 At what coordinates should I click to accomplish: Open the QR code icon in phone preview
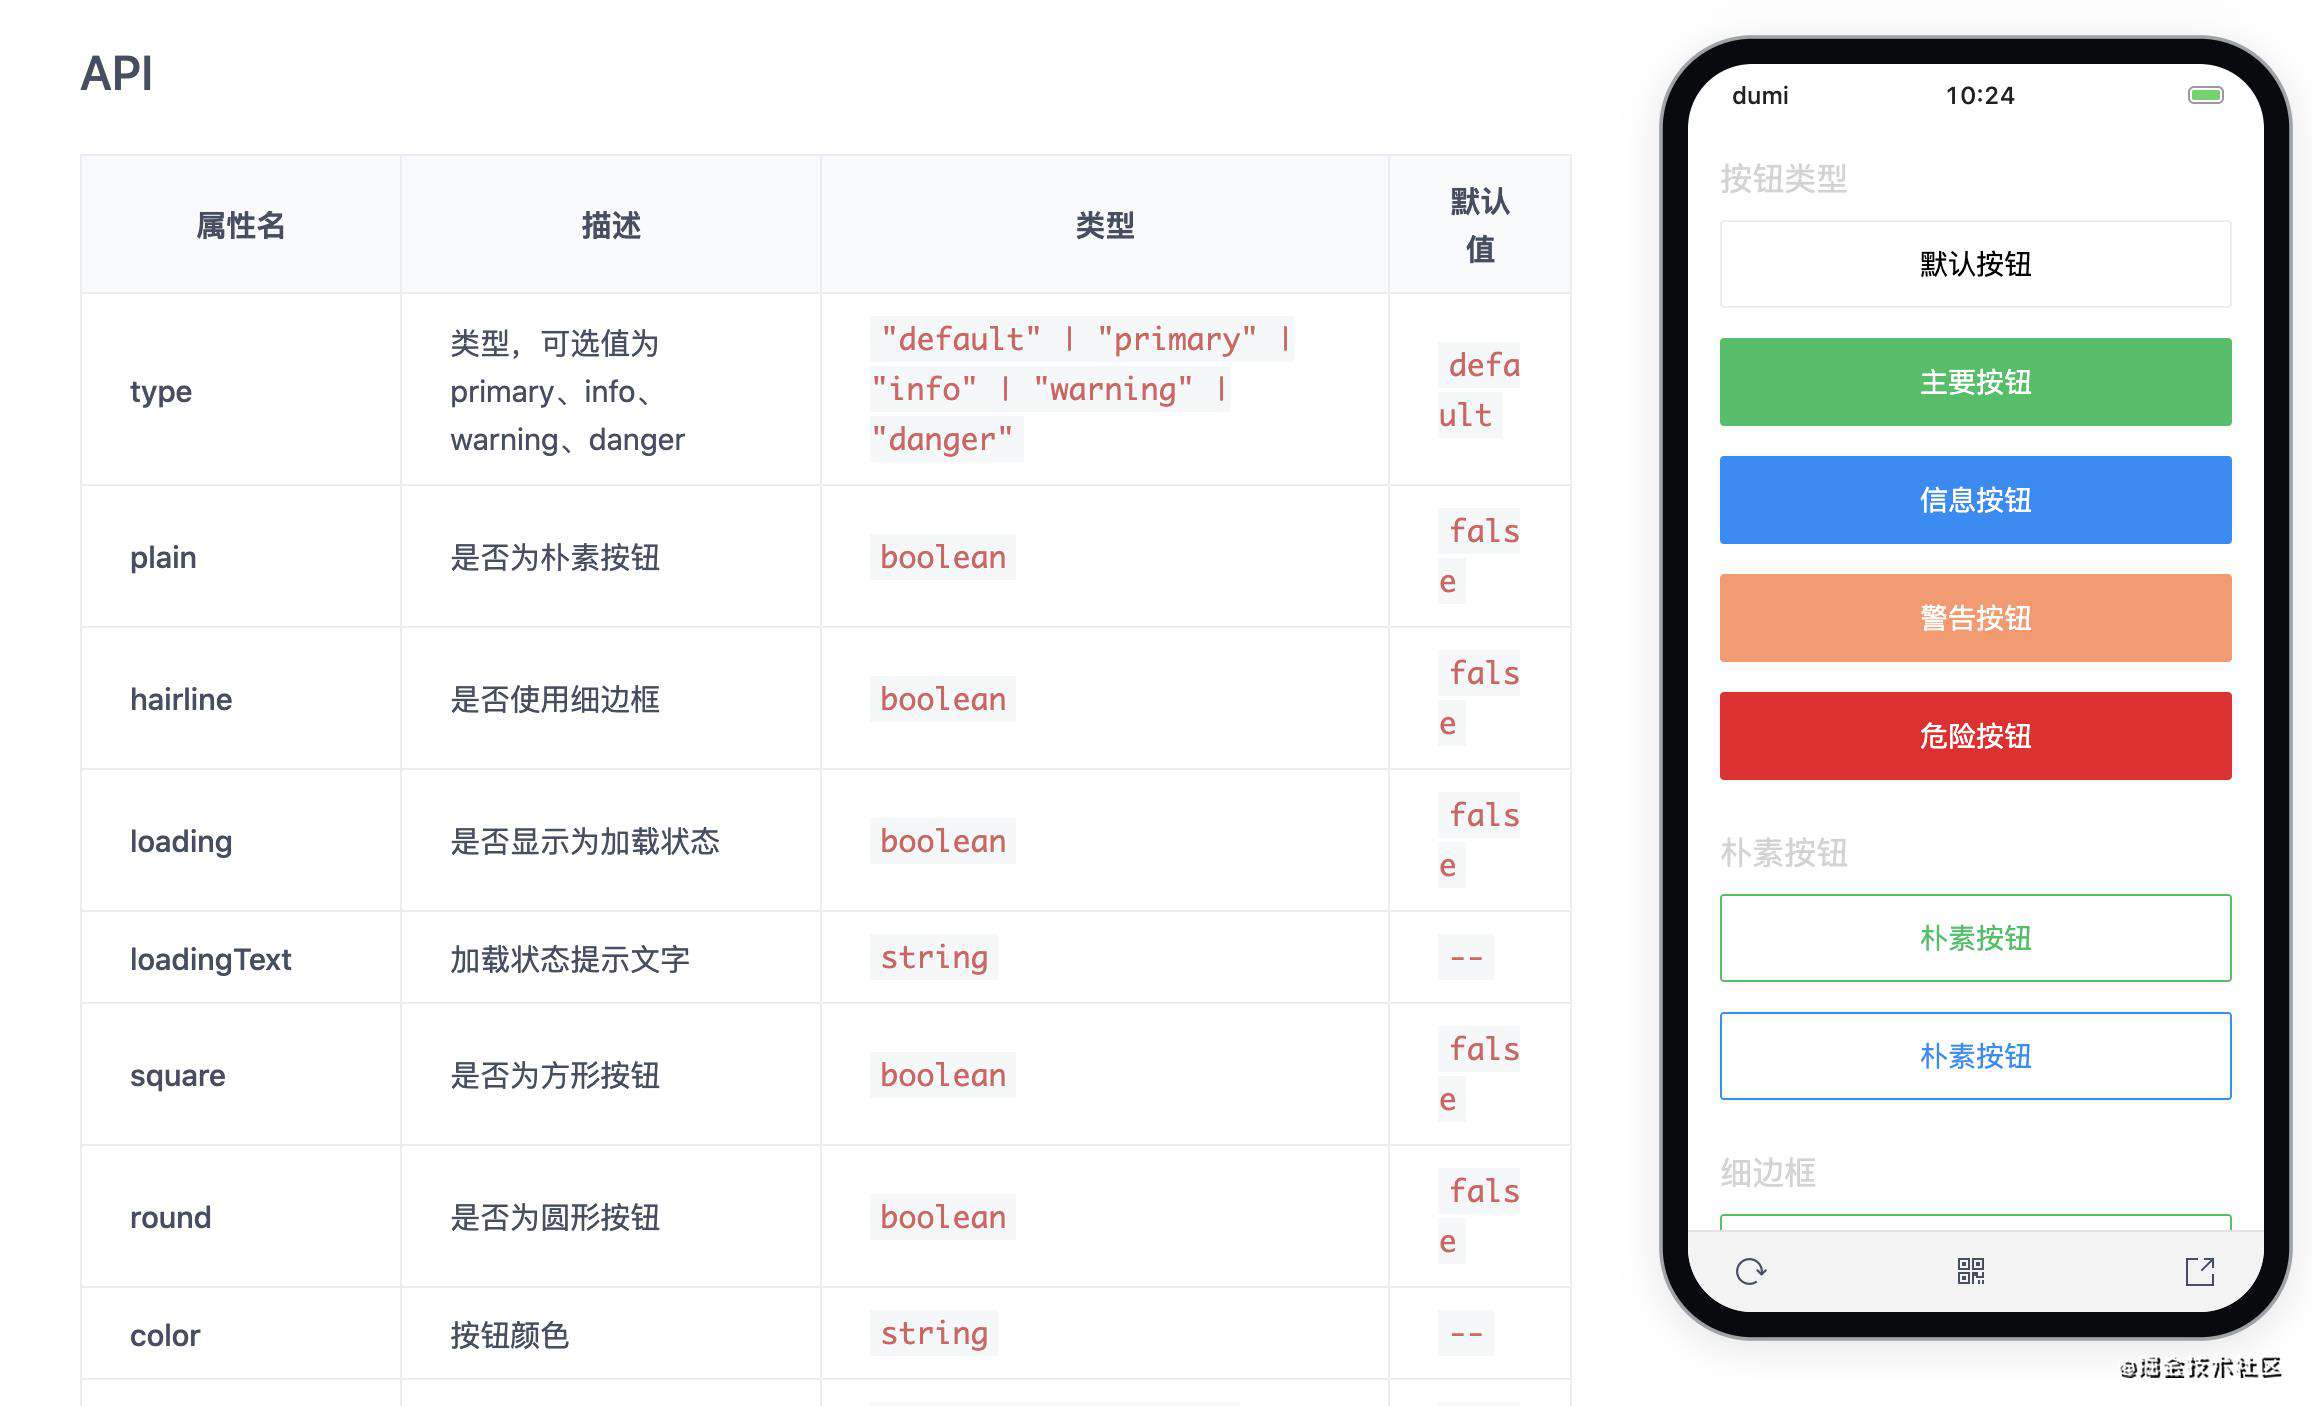tap(1971, 1271)
